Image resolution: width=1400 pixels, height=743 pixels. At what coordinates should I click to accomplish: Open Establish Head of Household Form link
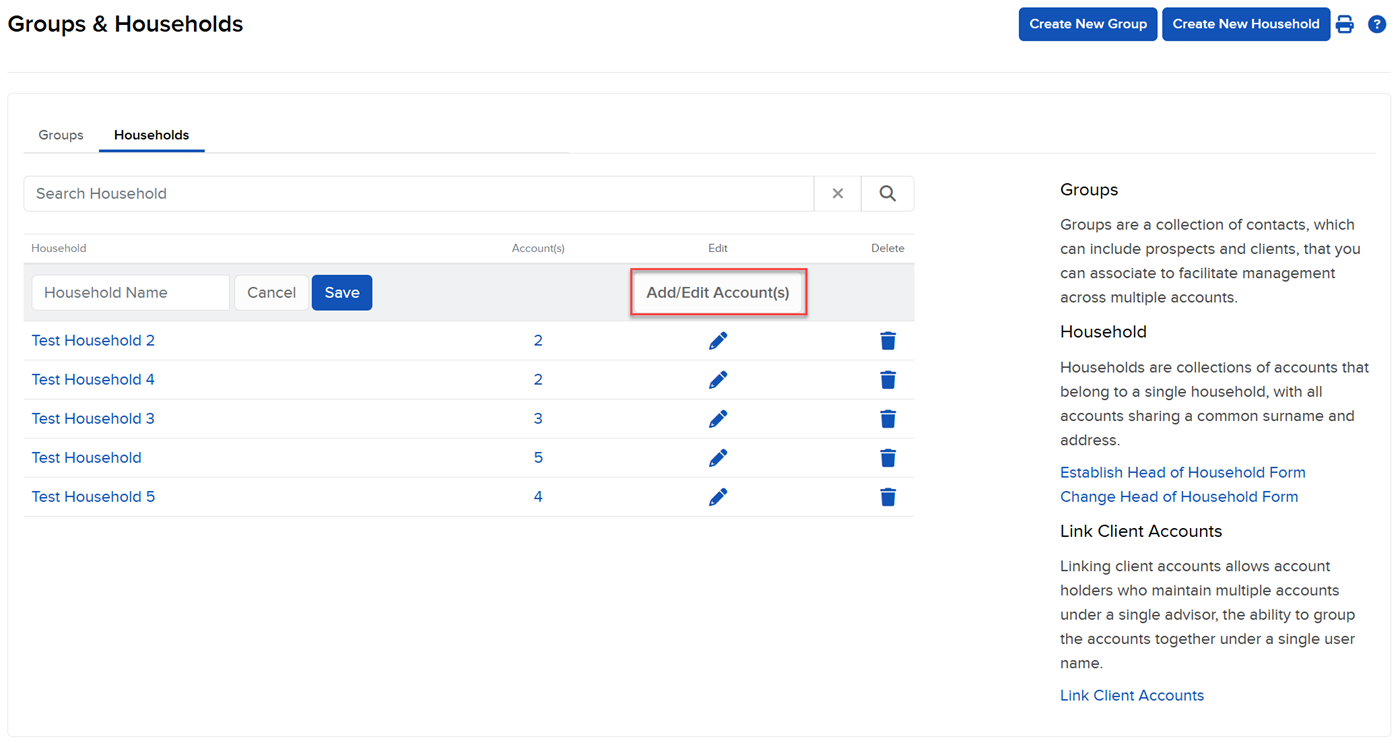pyautogui.click(x=1183, y=473)
